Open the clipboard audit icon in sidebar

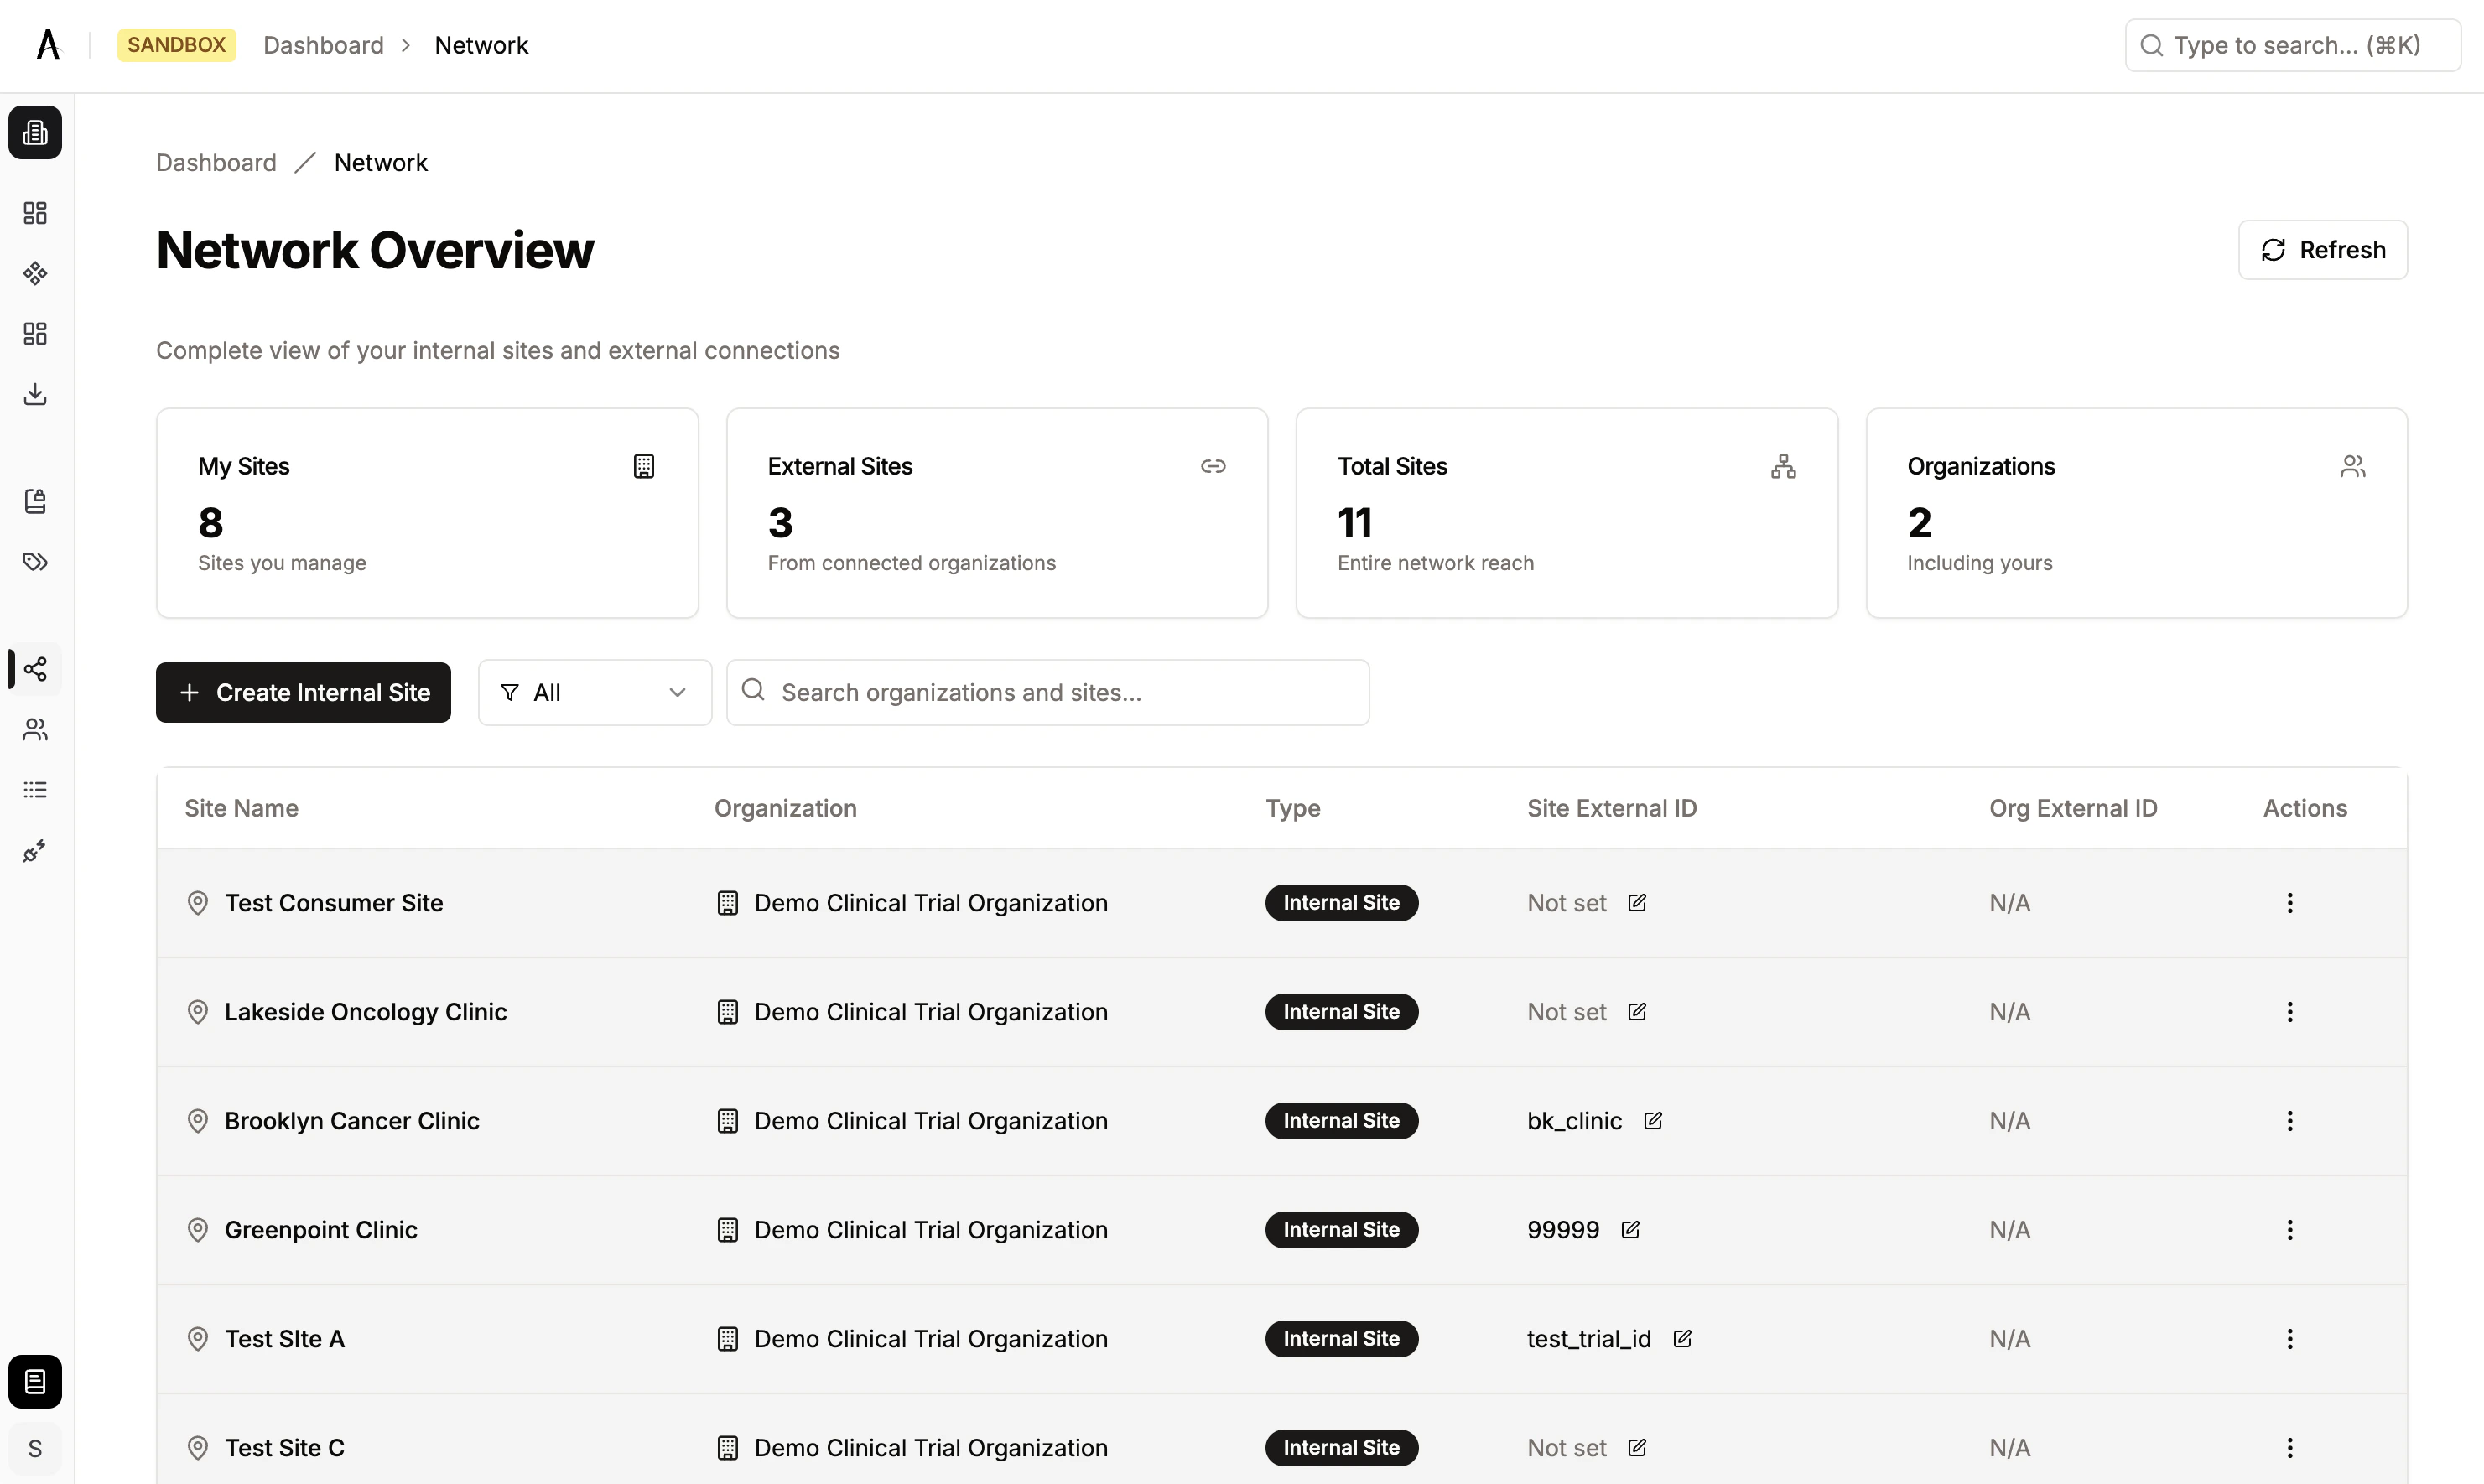[x=34, y=501]
